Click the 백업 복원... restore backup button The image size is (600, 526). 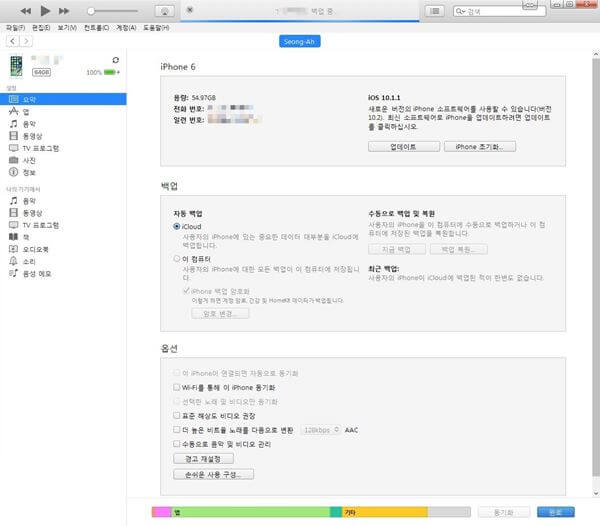coord(458,249)
